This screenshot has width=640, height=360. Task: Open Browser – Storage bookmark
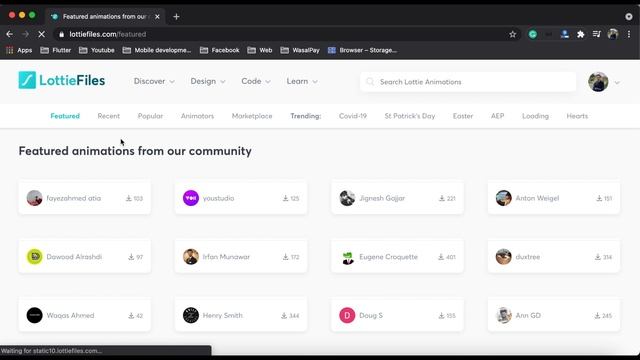(362, 50)
